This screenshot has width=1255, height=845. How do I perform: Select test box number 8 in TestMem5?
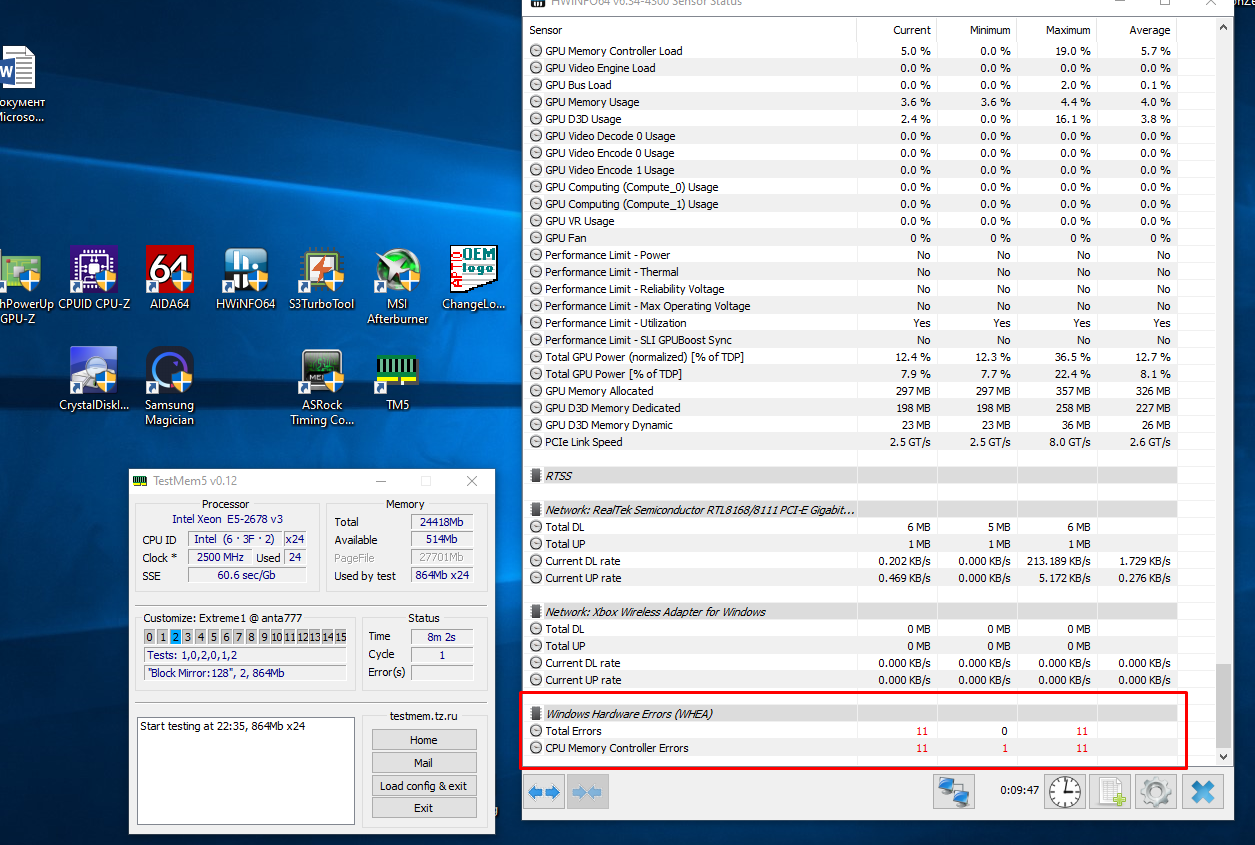tap(251, 637)
